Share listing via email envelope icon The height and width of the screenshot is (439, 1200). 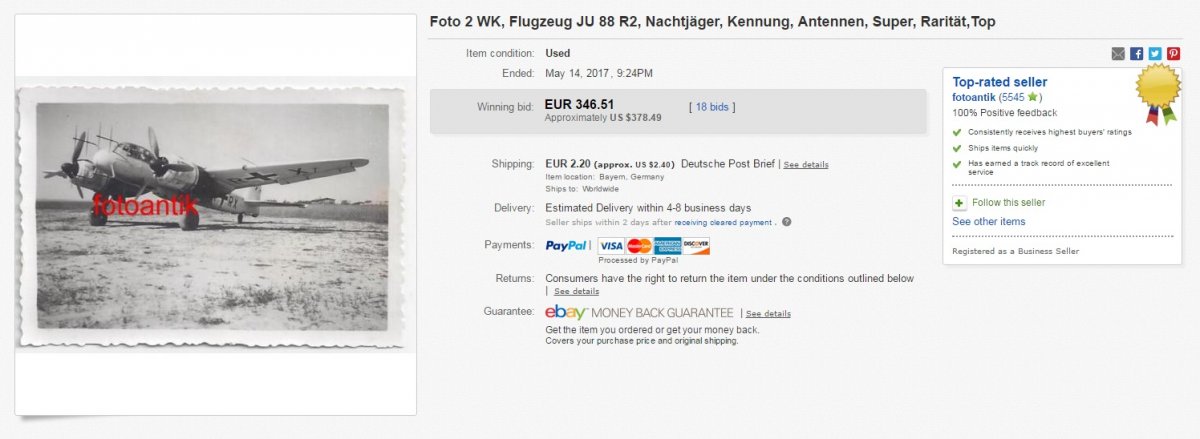(x=1118, y=53)
